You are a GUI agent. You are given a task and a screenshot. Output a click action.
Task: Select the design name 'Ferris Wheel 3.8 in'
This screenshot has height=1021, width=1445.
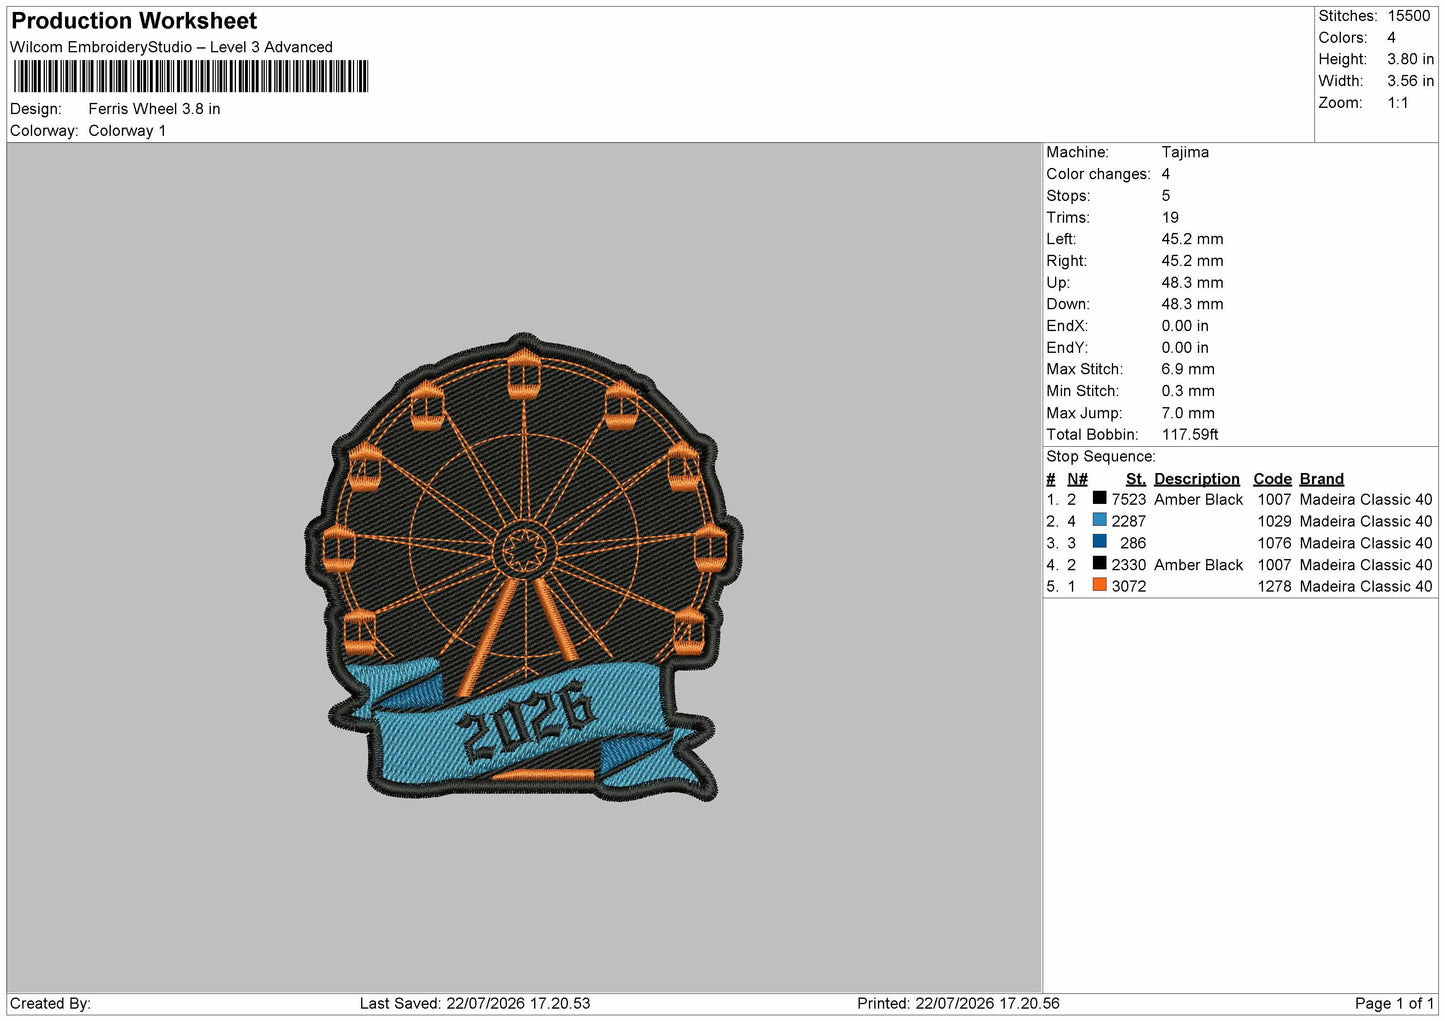coord(154,109)
